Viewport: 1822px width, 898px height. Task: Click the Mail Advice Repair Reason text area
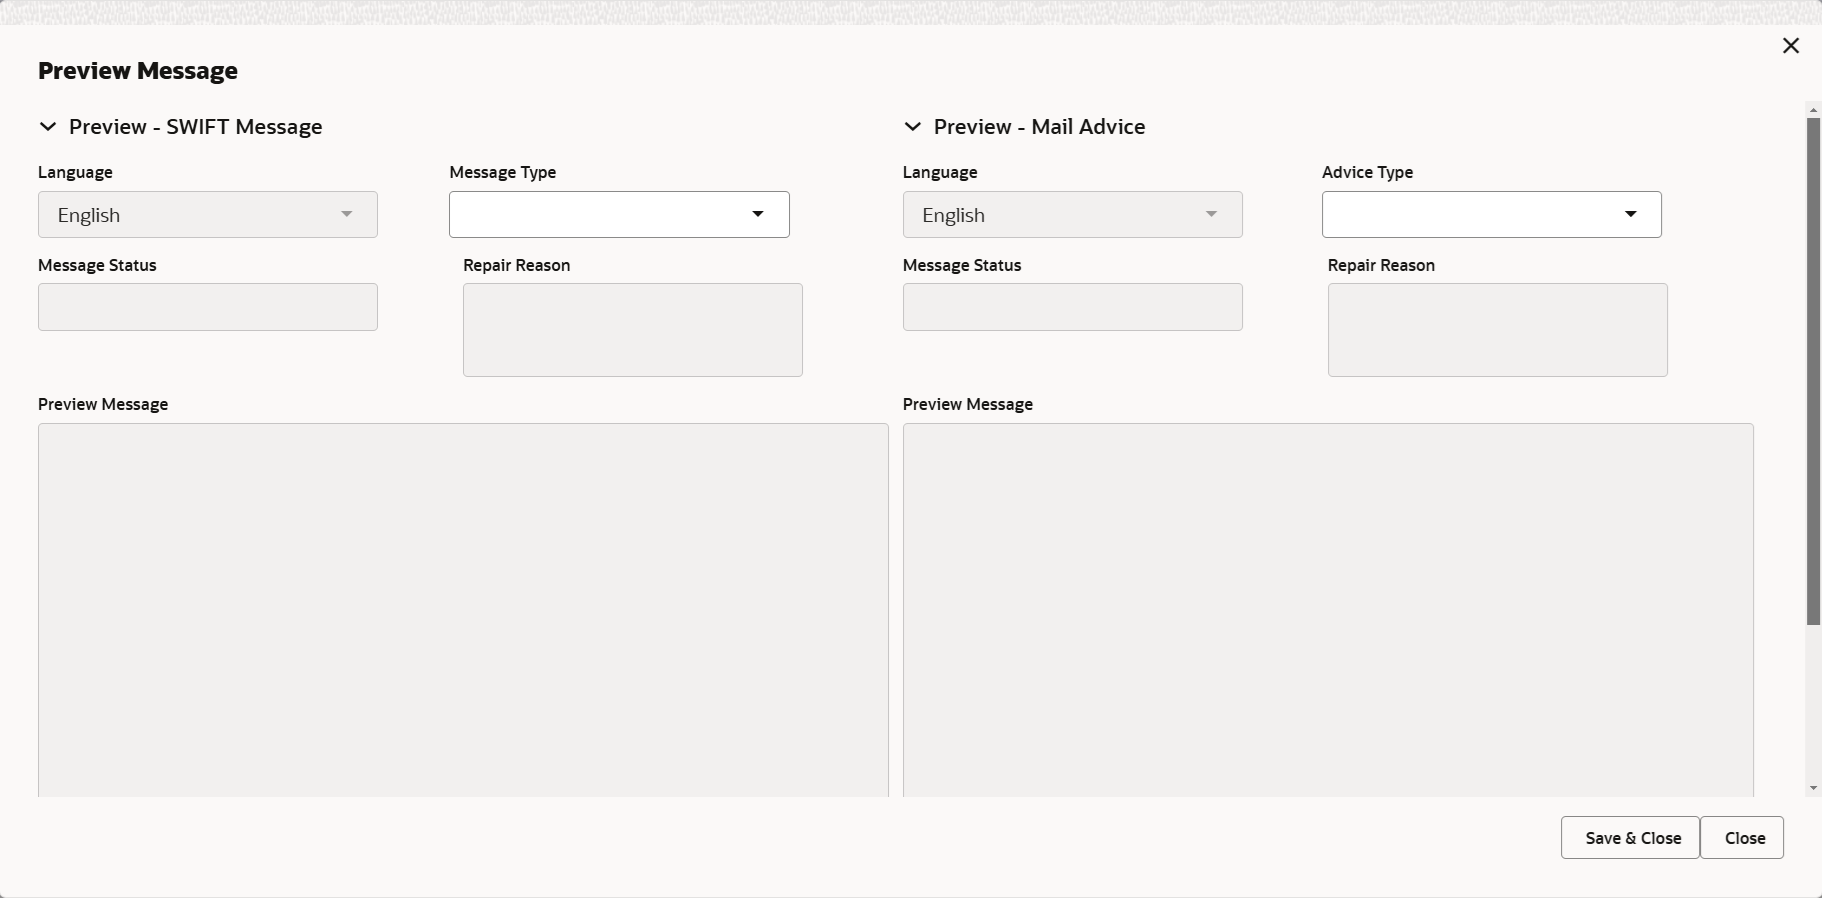[x=1497, y=330]
